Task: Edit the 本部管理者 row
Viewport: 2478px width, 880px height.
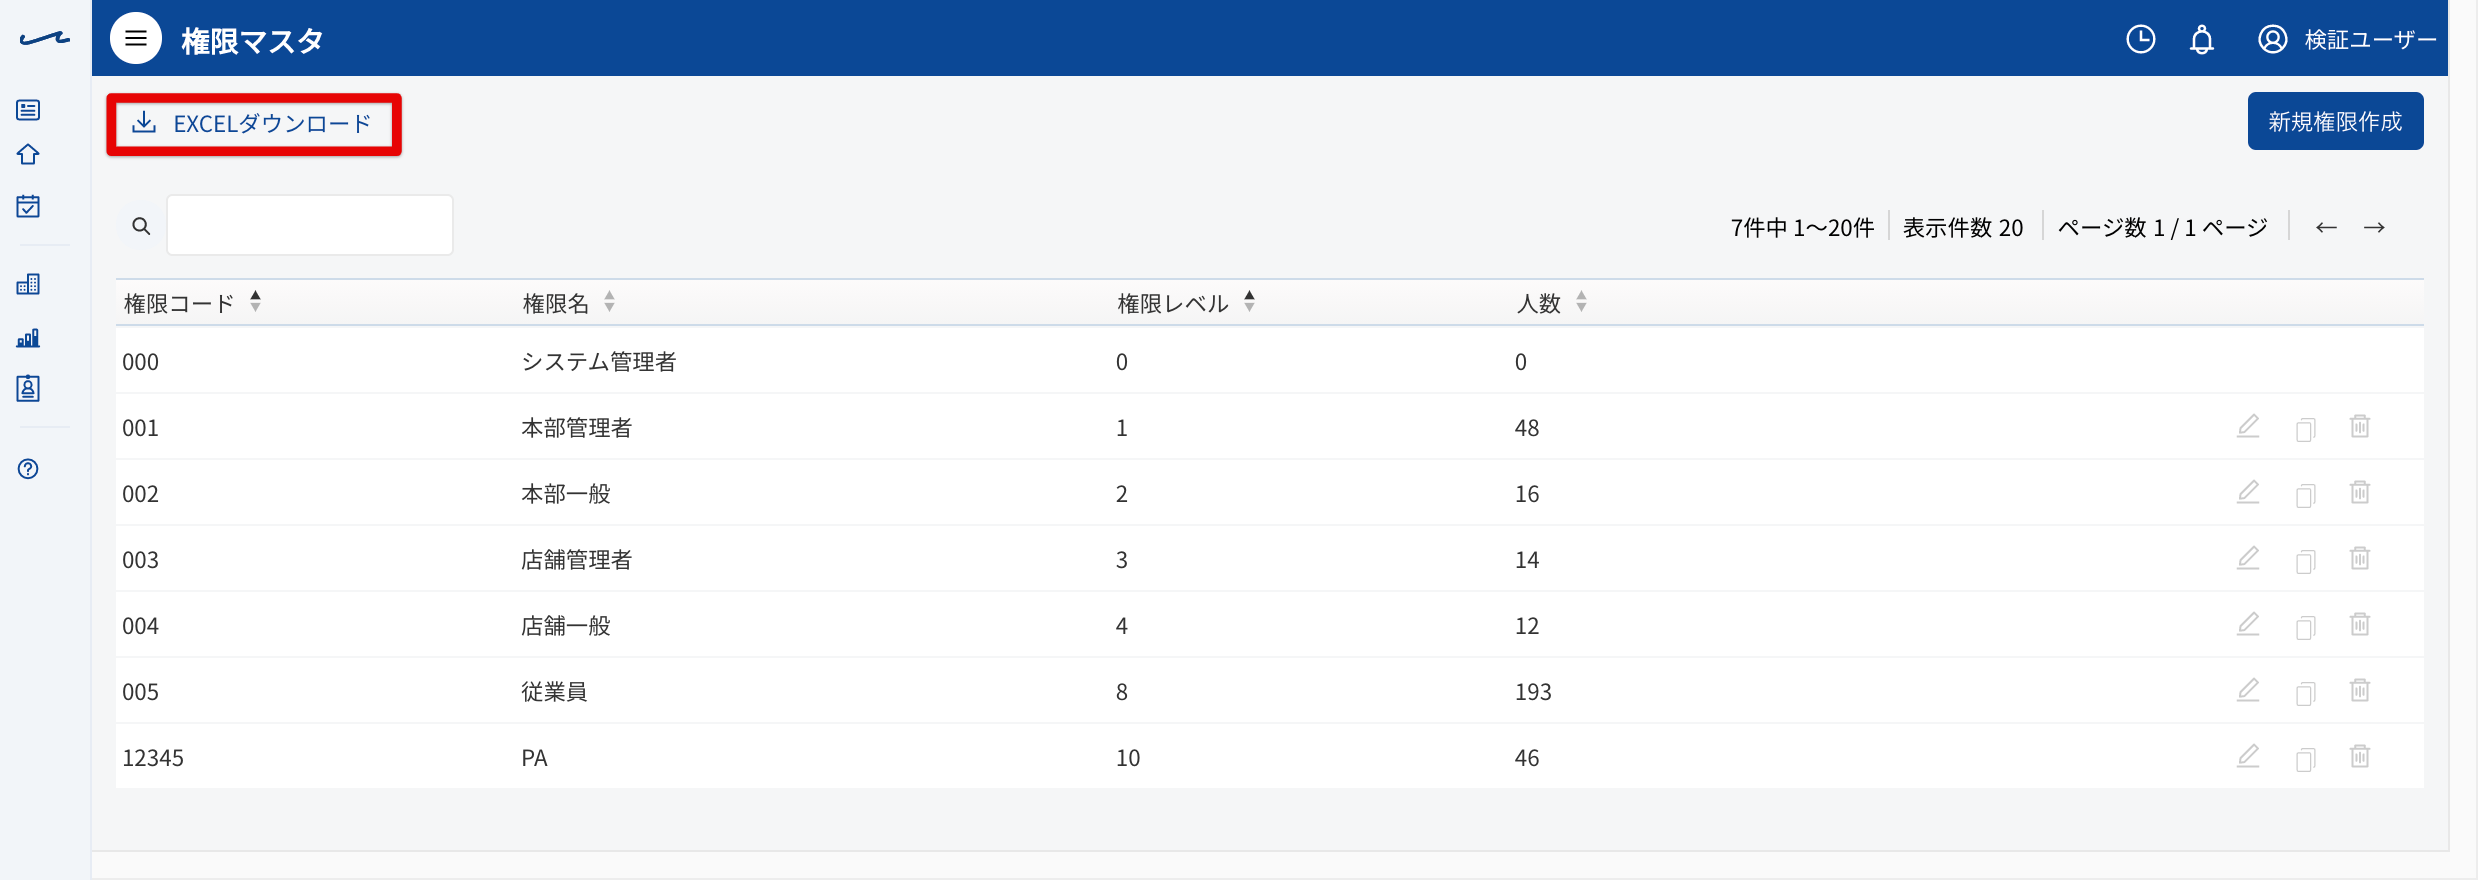Action: (2248, 427)
